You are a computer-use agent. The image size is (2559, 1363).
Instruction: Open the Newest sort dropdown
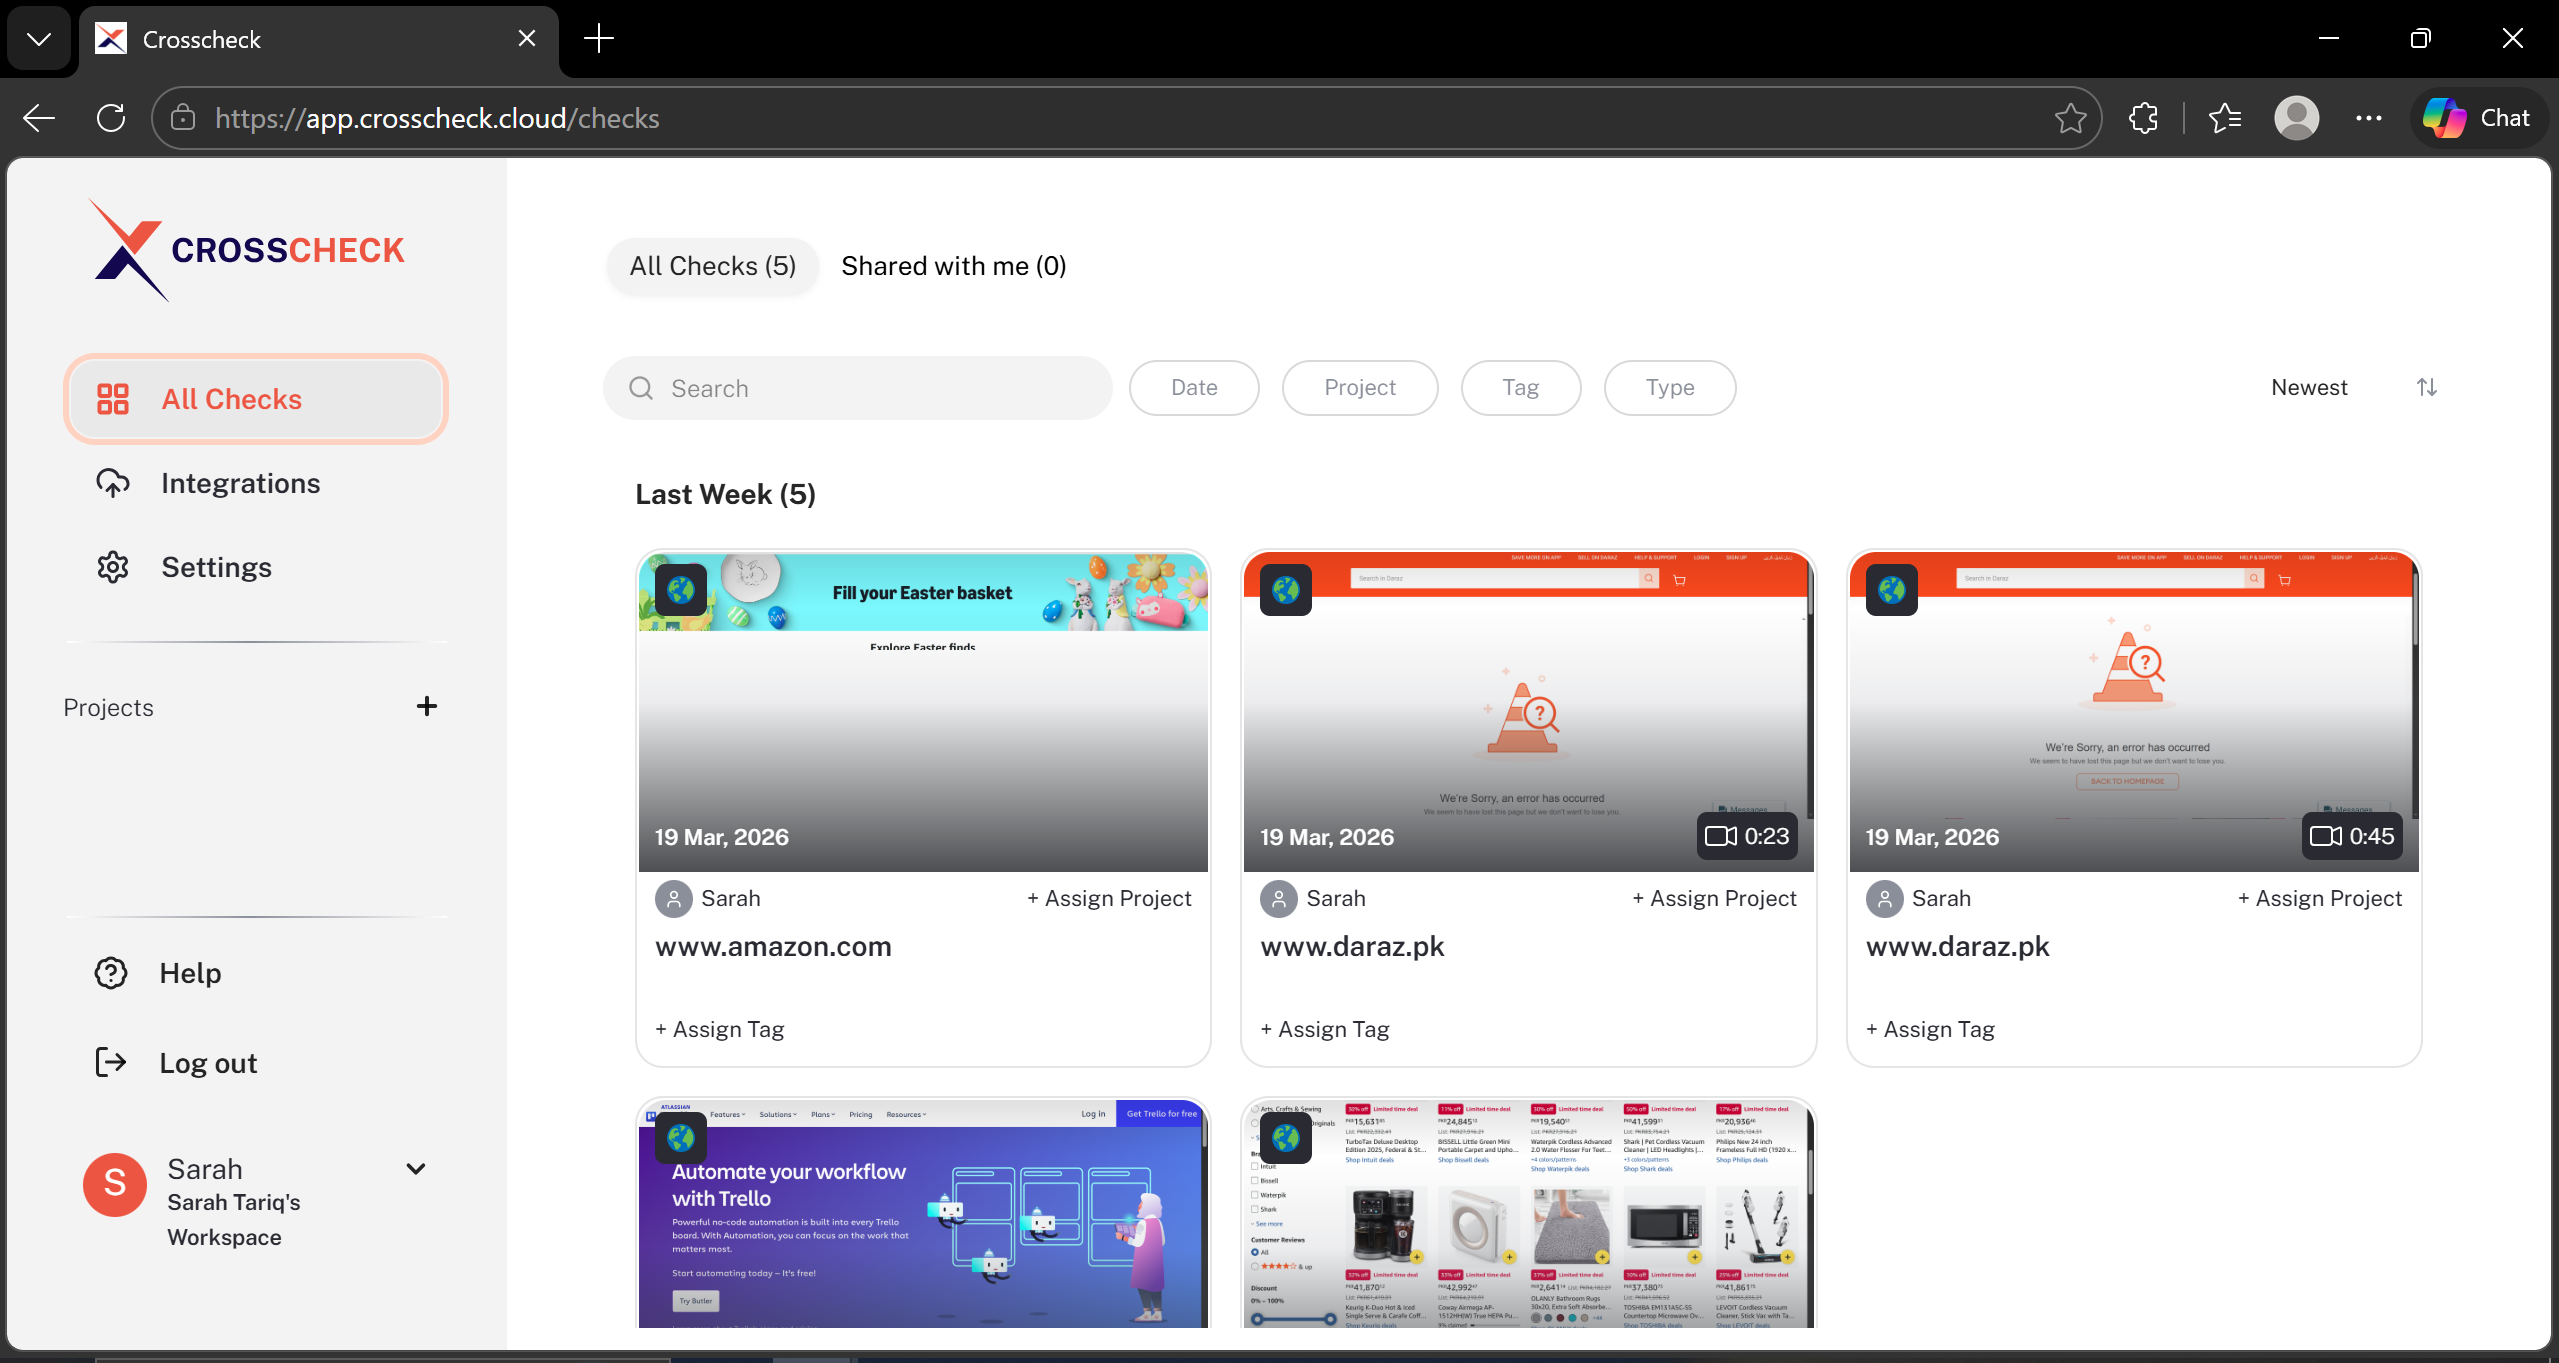pos(2308,387)
